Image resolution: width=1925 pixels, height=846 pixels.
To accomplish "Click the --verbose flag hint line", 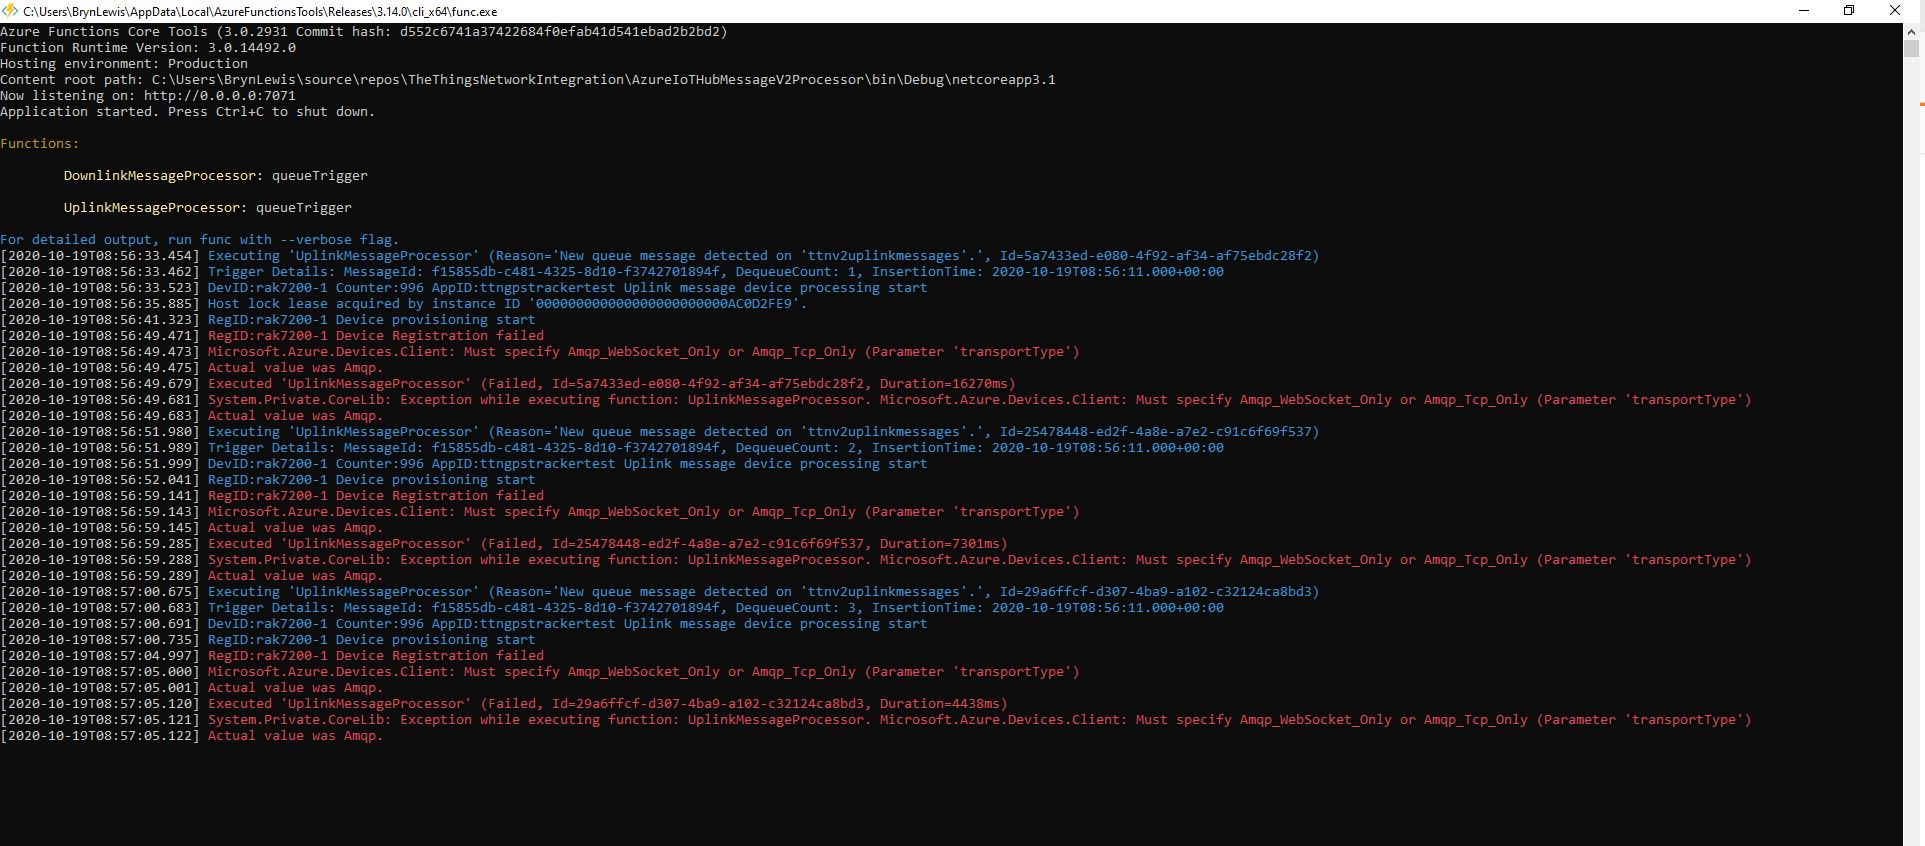I will coord(199,240).
